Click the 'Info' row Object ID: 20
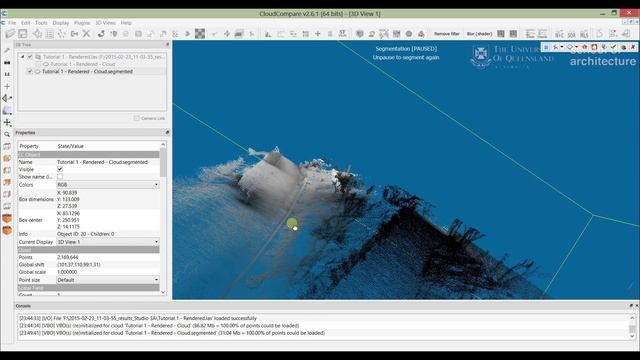Image resolution: width=640 pixels, height=360 pixels. pyautogui.click(x=85, y=234)
